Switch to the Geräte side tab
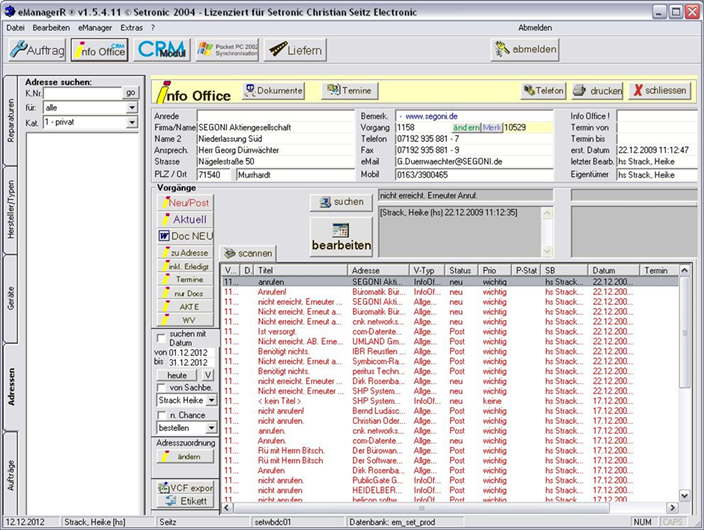The width and height of the screenshot is (705, 530). [x=11, y=298]
